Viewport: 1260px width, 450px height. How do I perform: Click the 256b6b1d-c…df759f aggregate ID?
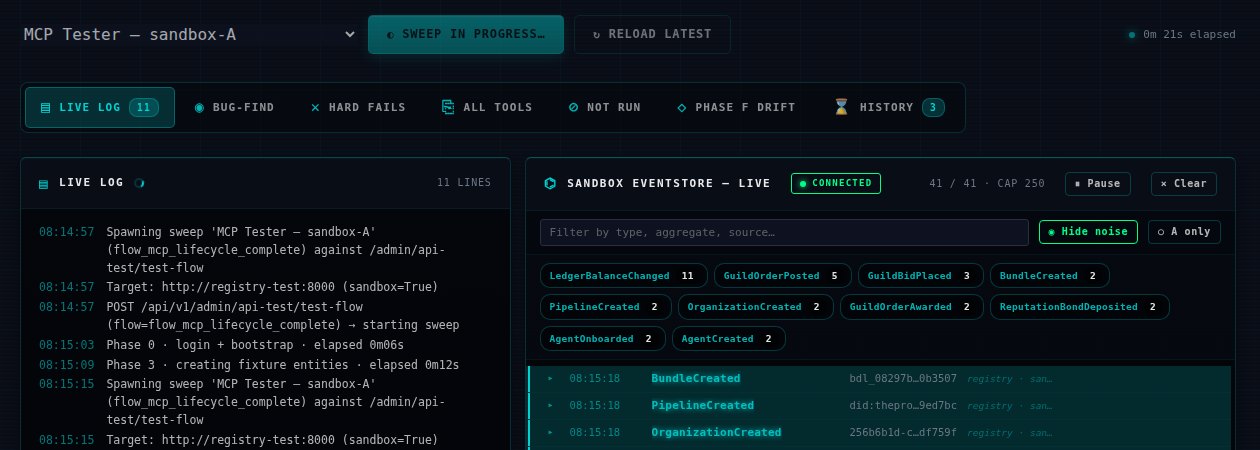pyautogui.click(x=903, y=433)
